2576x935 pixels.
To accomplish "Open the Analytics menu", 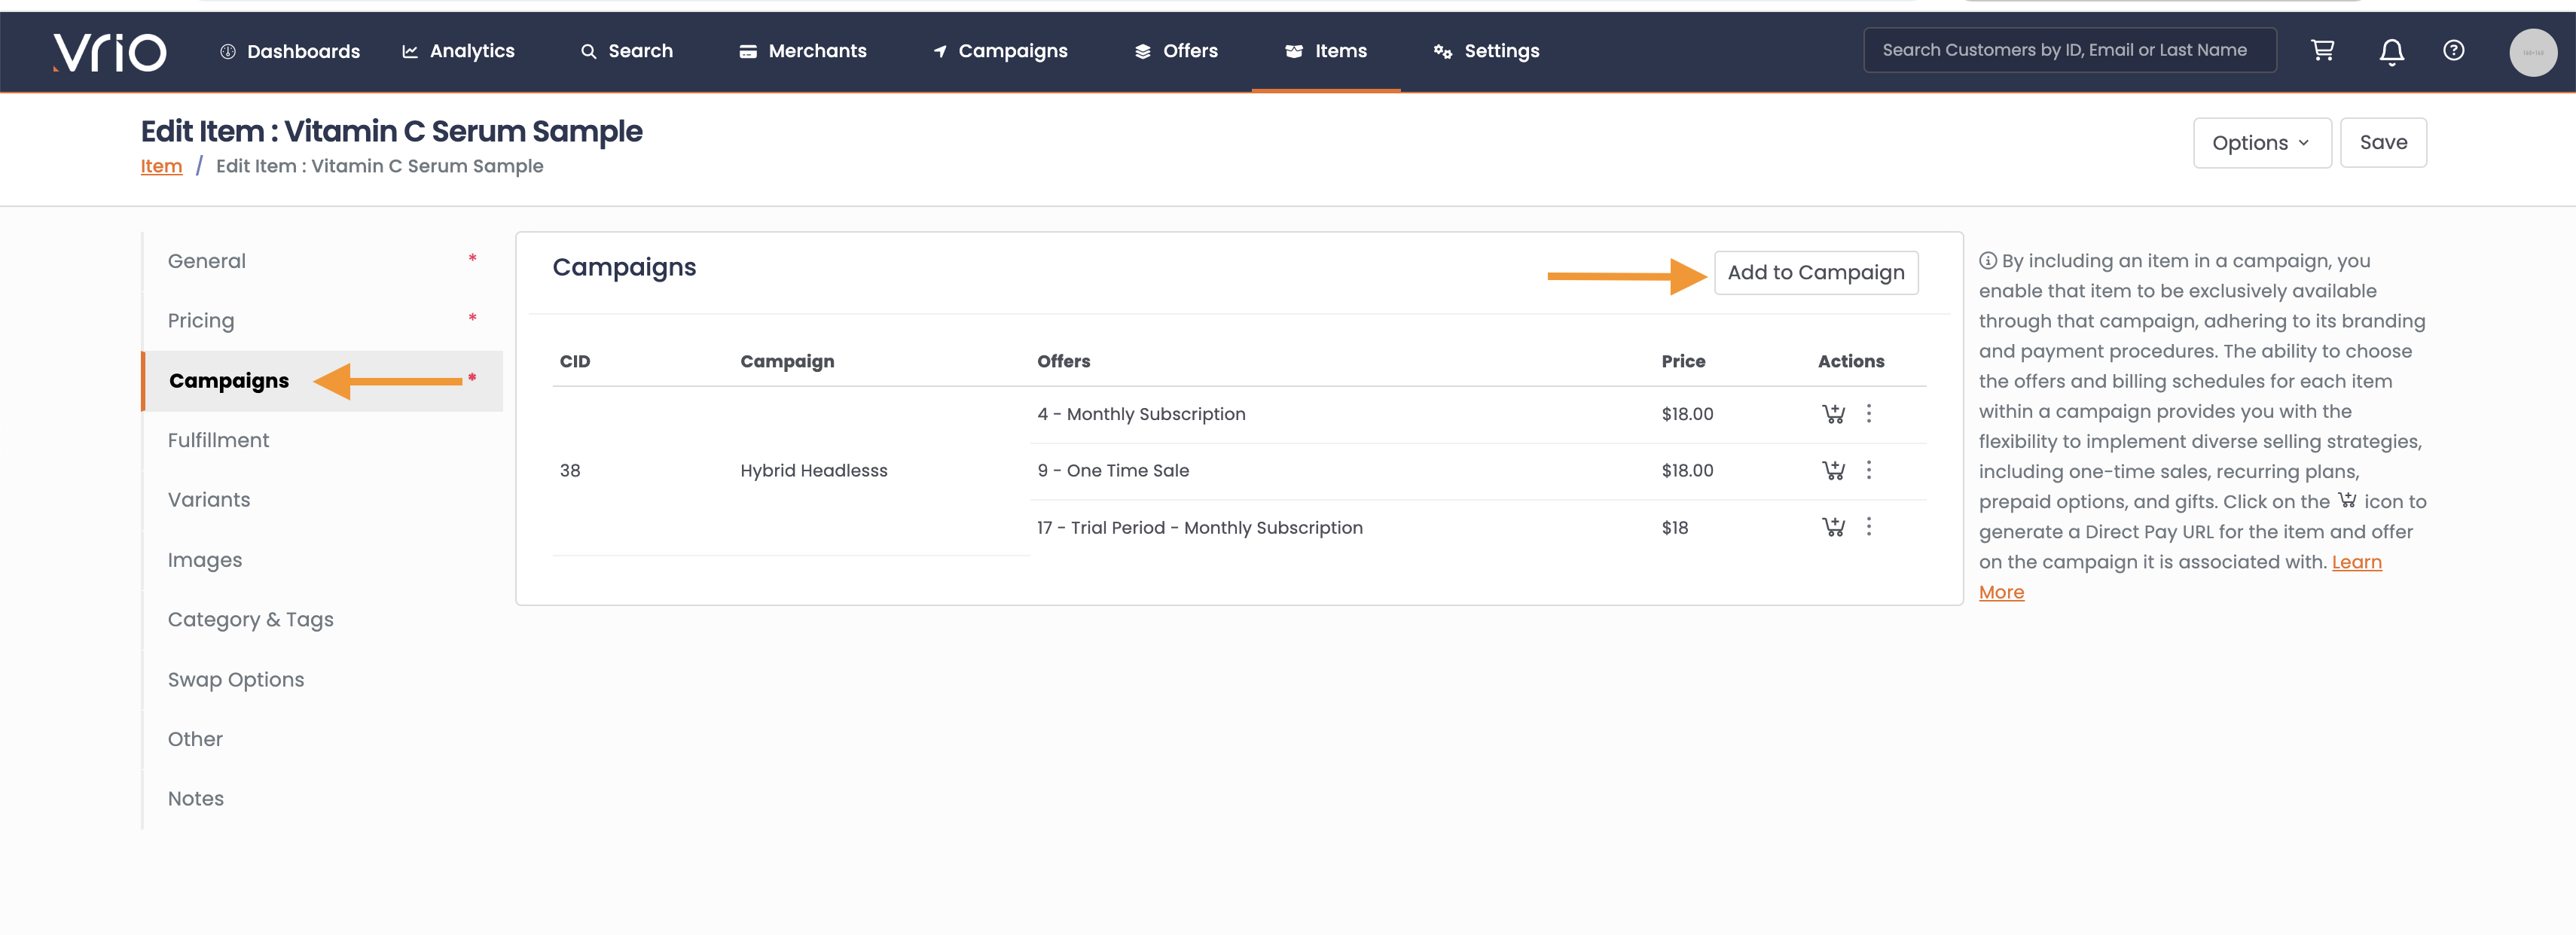I will [x=458, y=51].
